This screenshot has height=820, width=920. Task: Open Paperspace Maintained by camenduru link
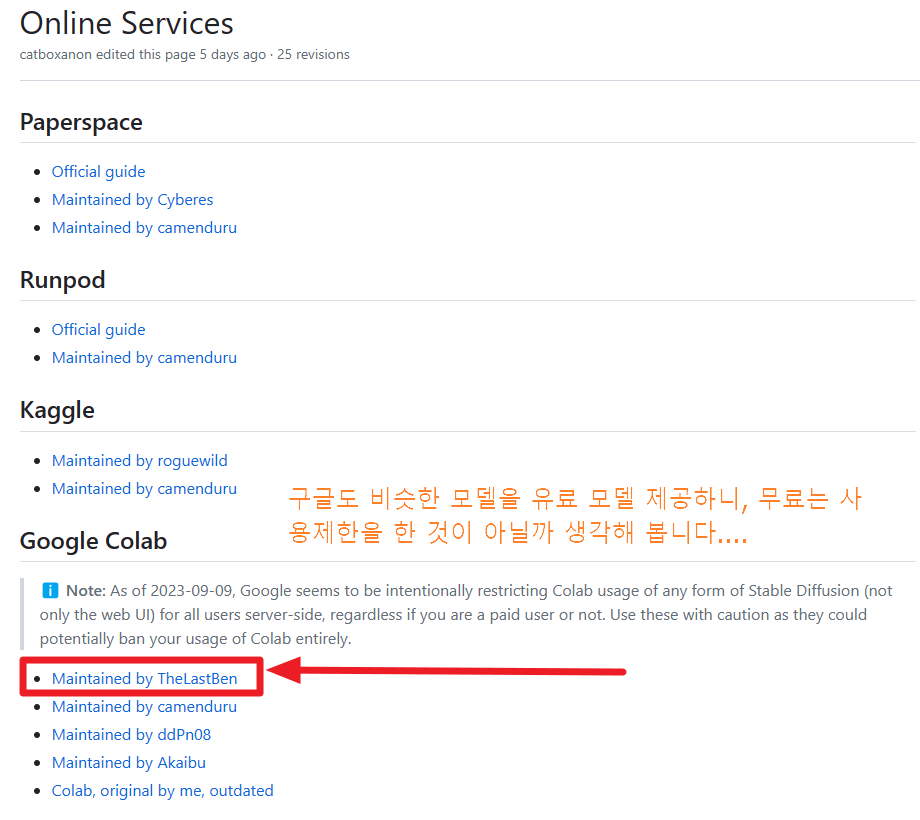click(x=144, y=228)
